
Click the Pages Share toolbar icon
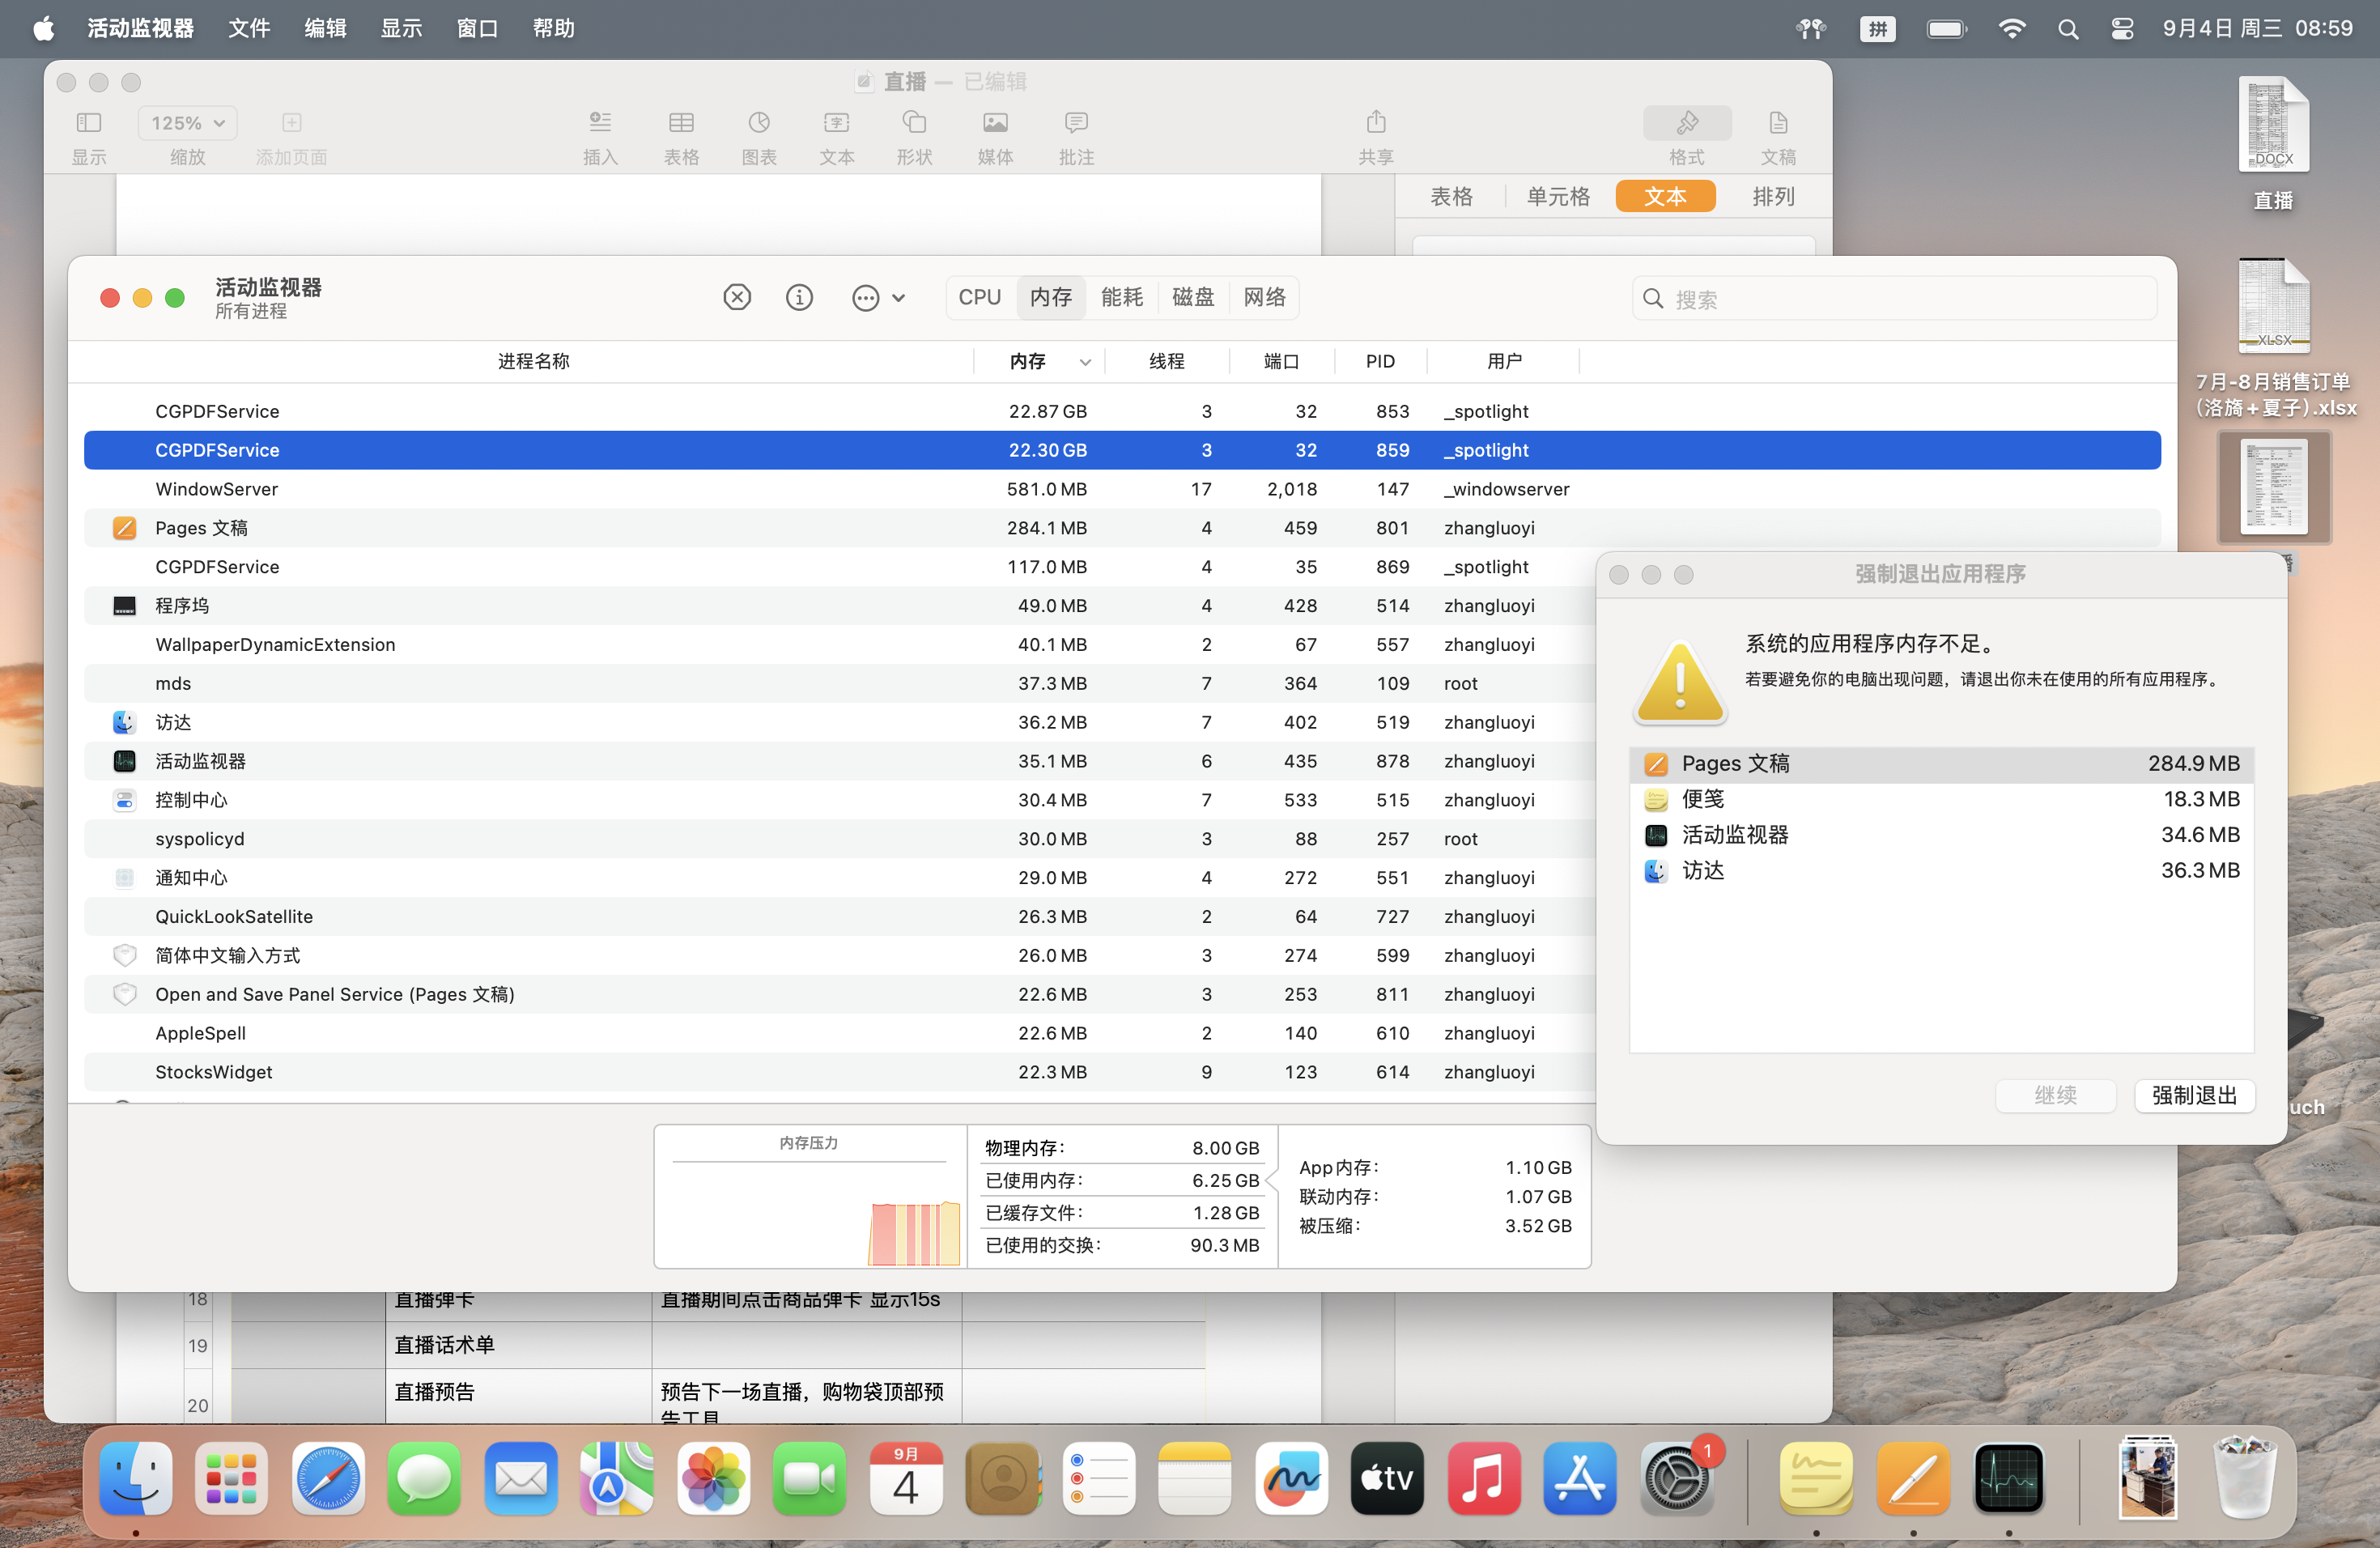[x=1375, y=123]
